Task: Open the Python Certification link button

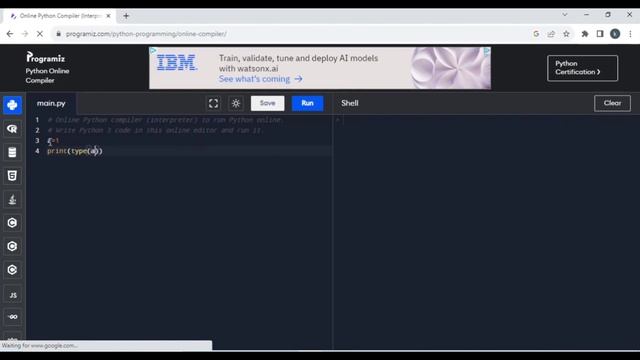Action: click(x=582, y=68)
